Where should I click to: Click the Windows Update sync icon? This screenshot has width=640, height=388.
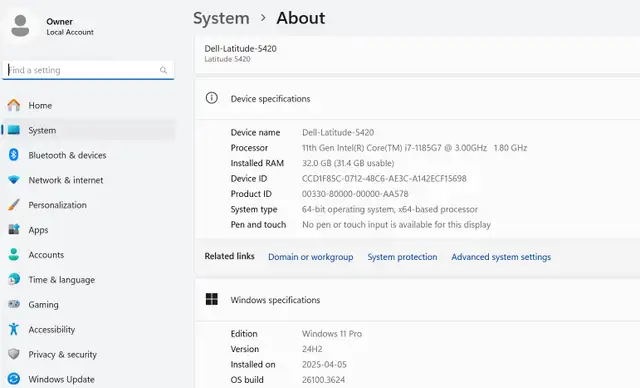[x=13, y=379]
